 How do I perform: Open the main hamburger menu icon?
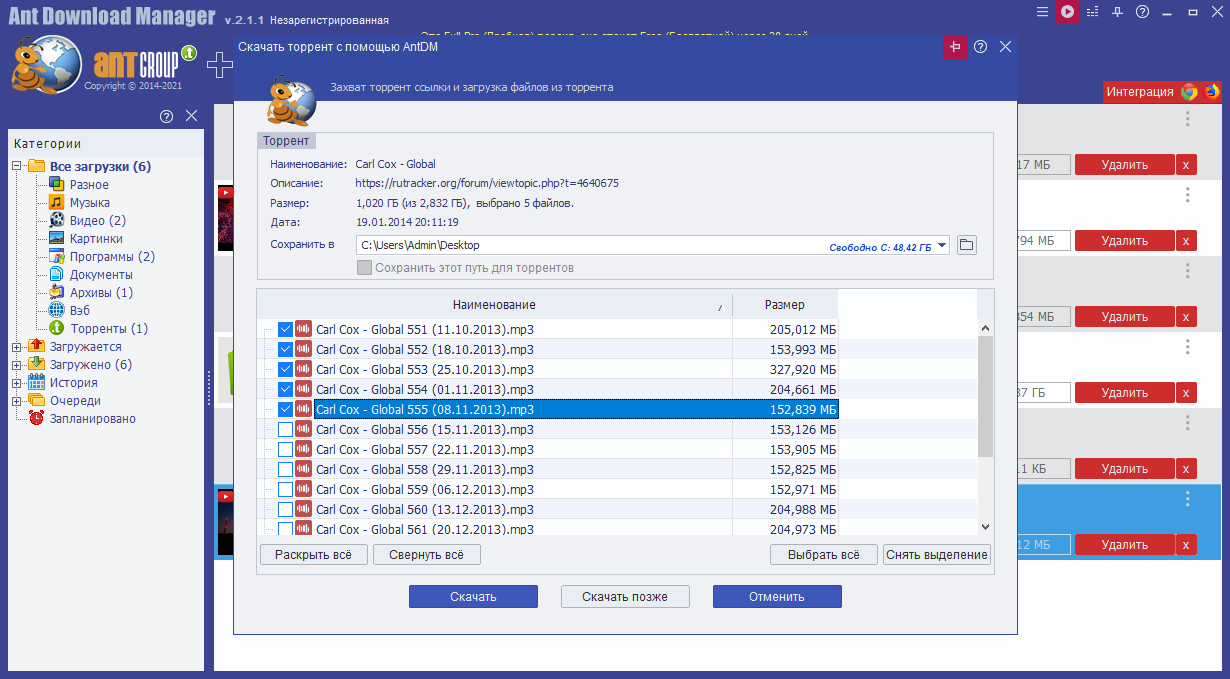pos(1042,12)
